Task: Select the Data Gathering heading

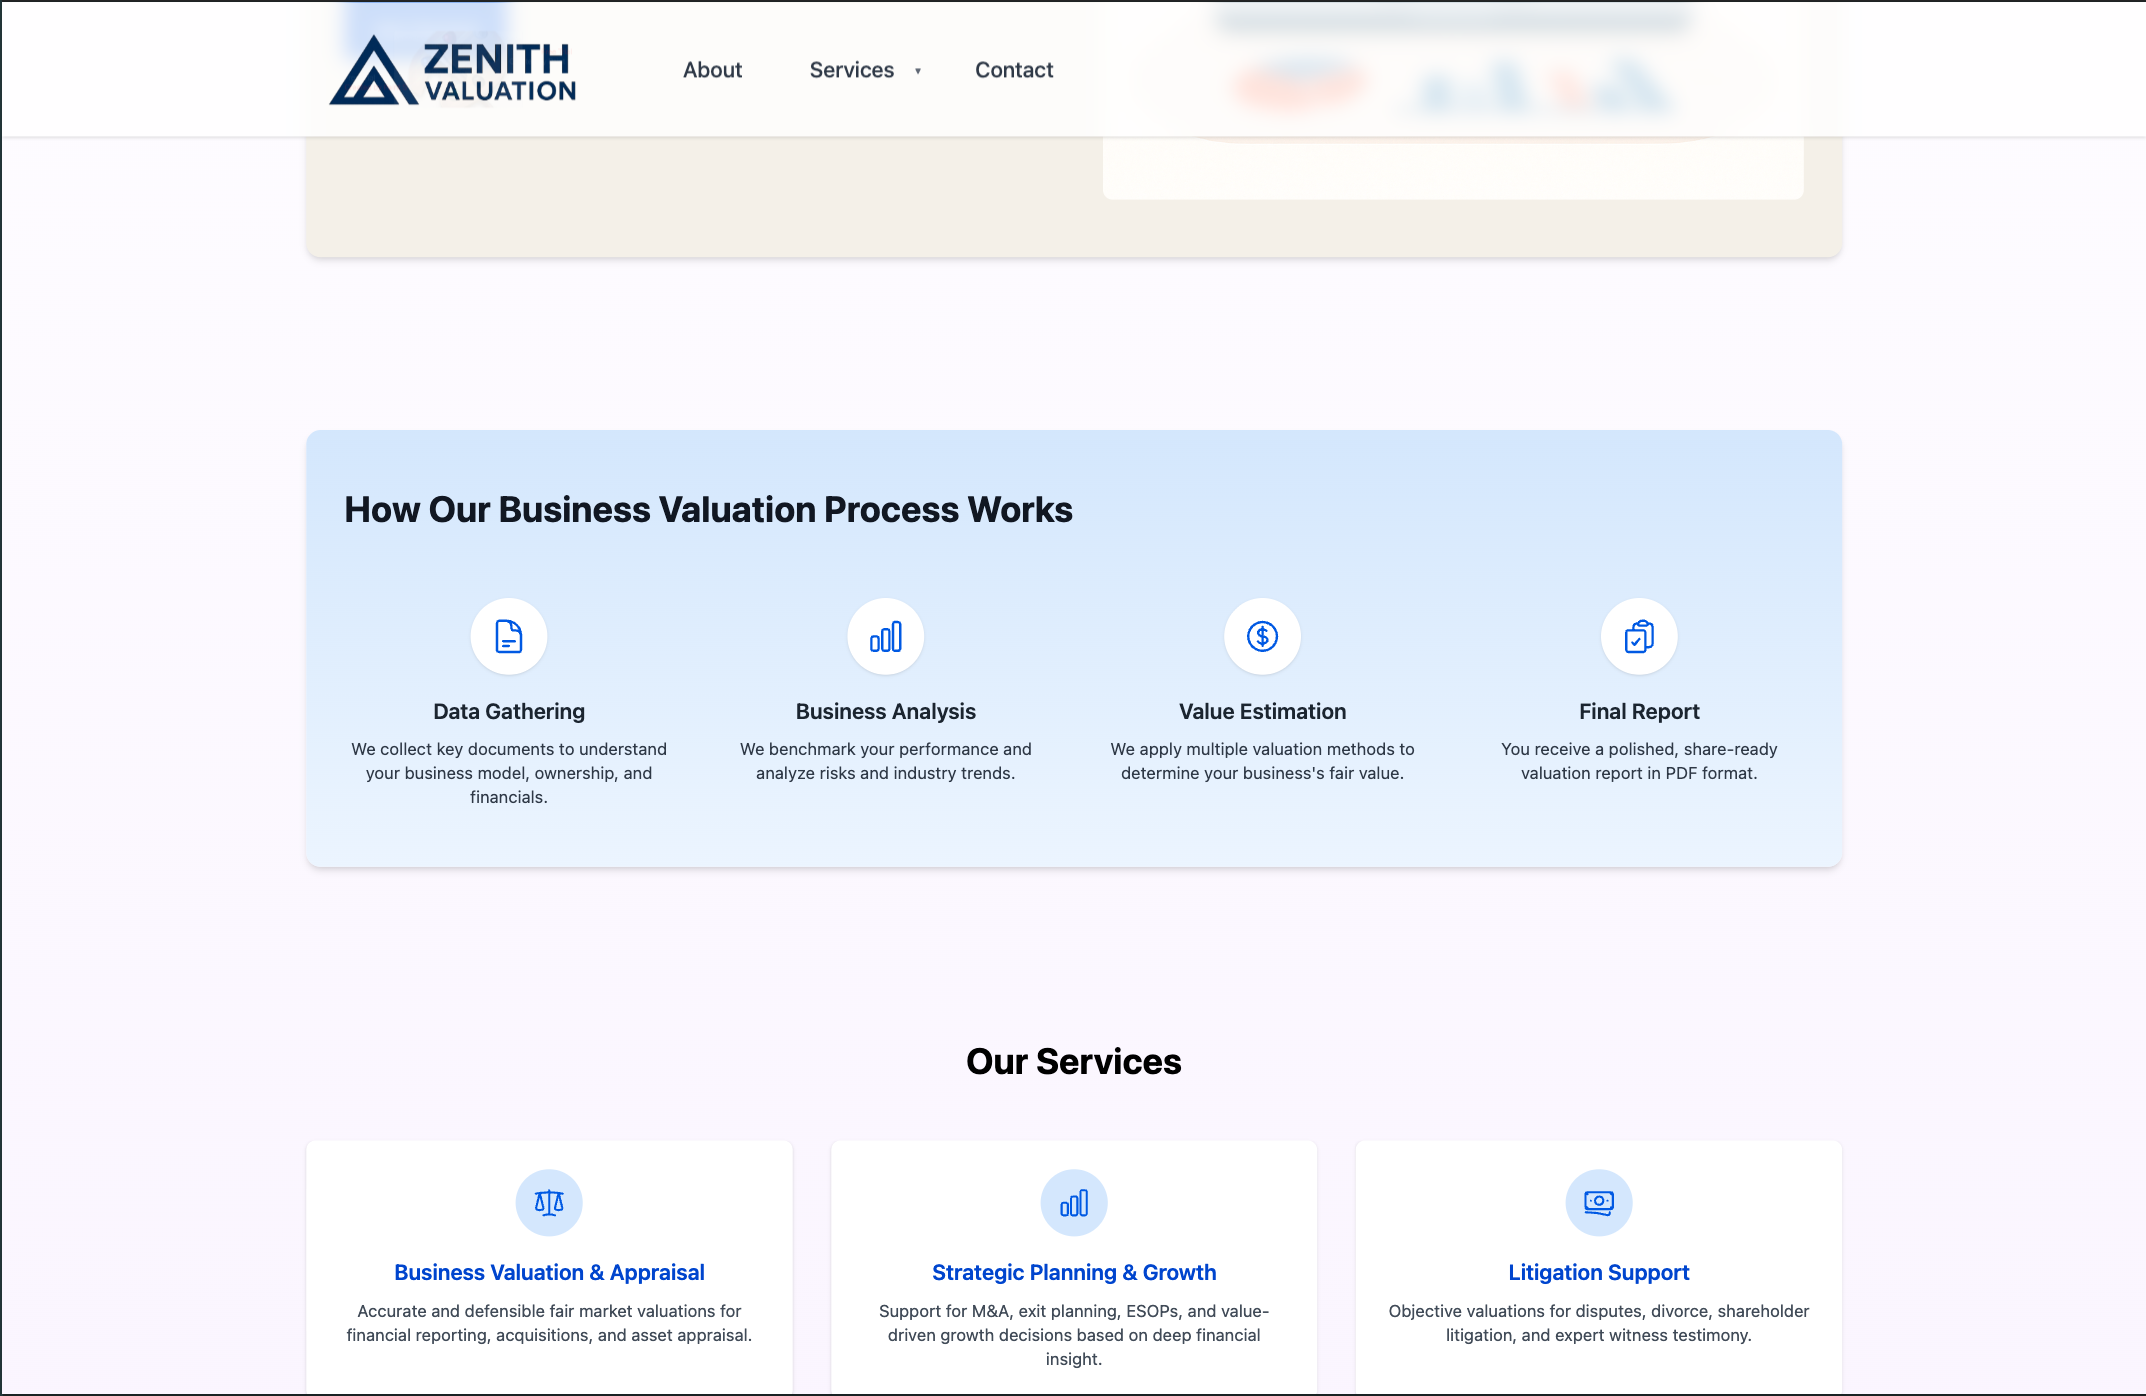Action: (x=509, y=711)
